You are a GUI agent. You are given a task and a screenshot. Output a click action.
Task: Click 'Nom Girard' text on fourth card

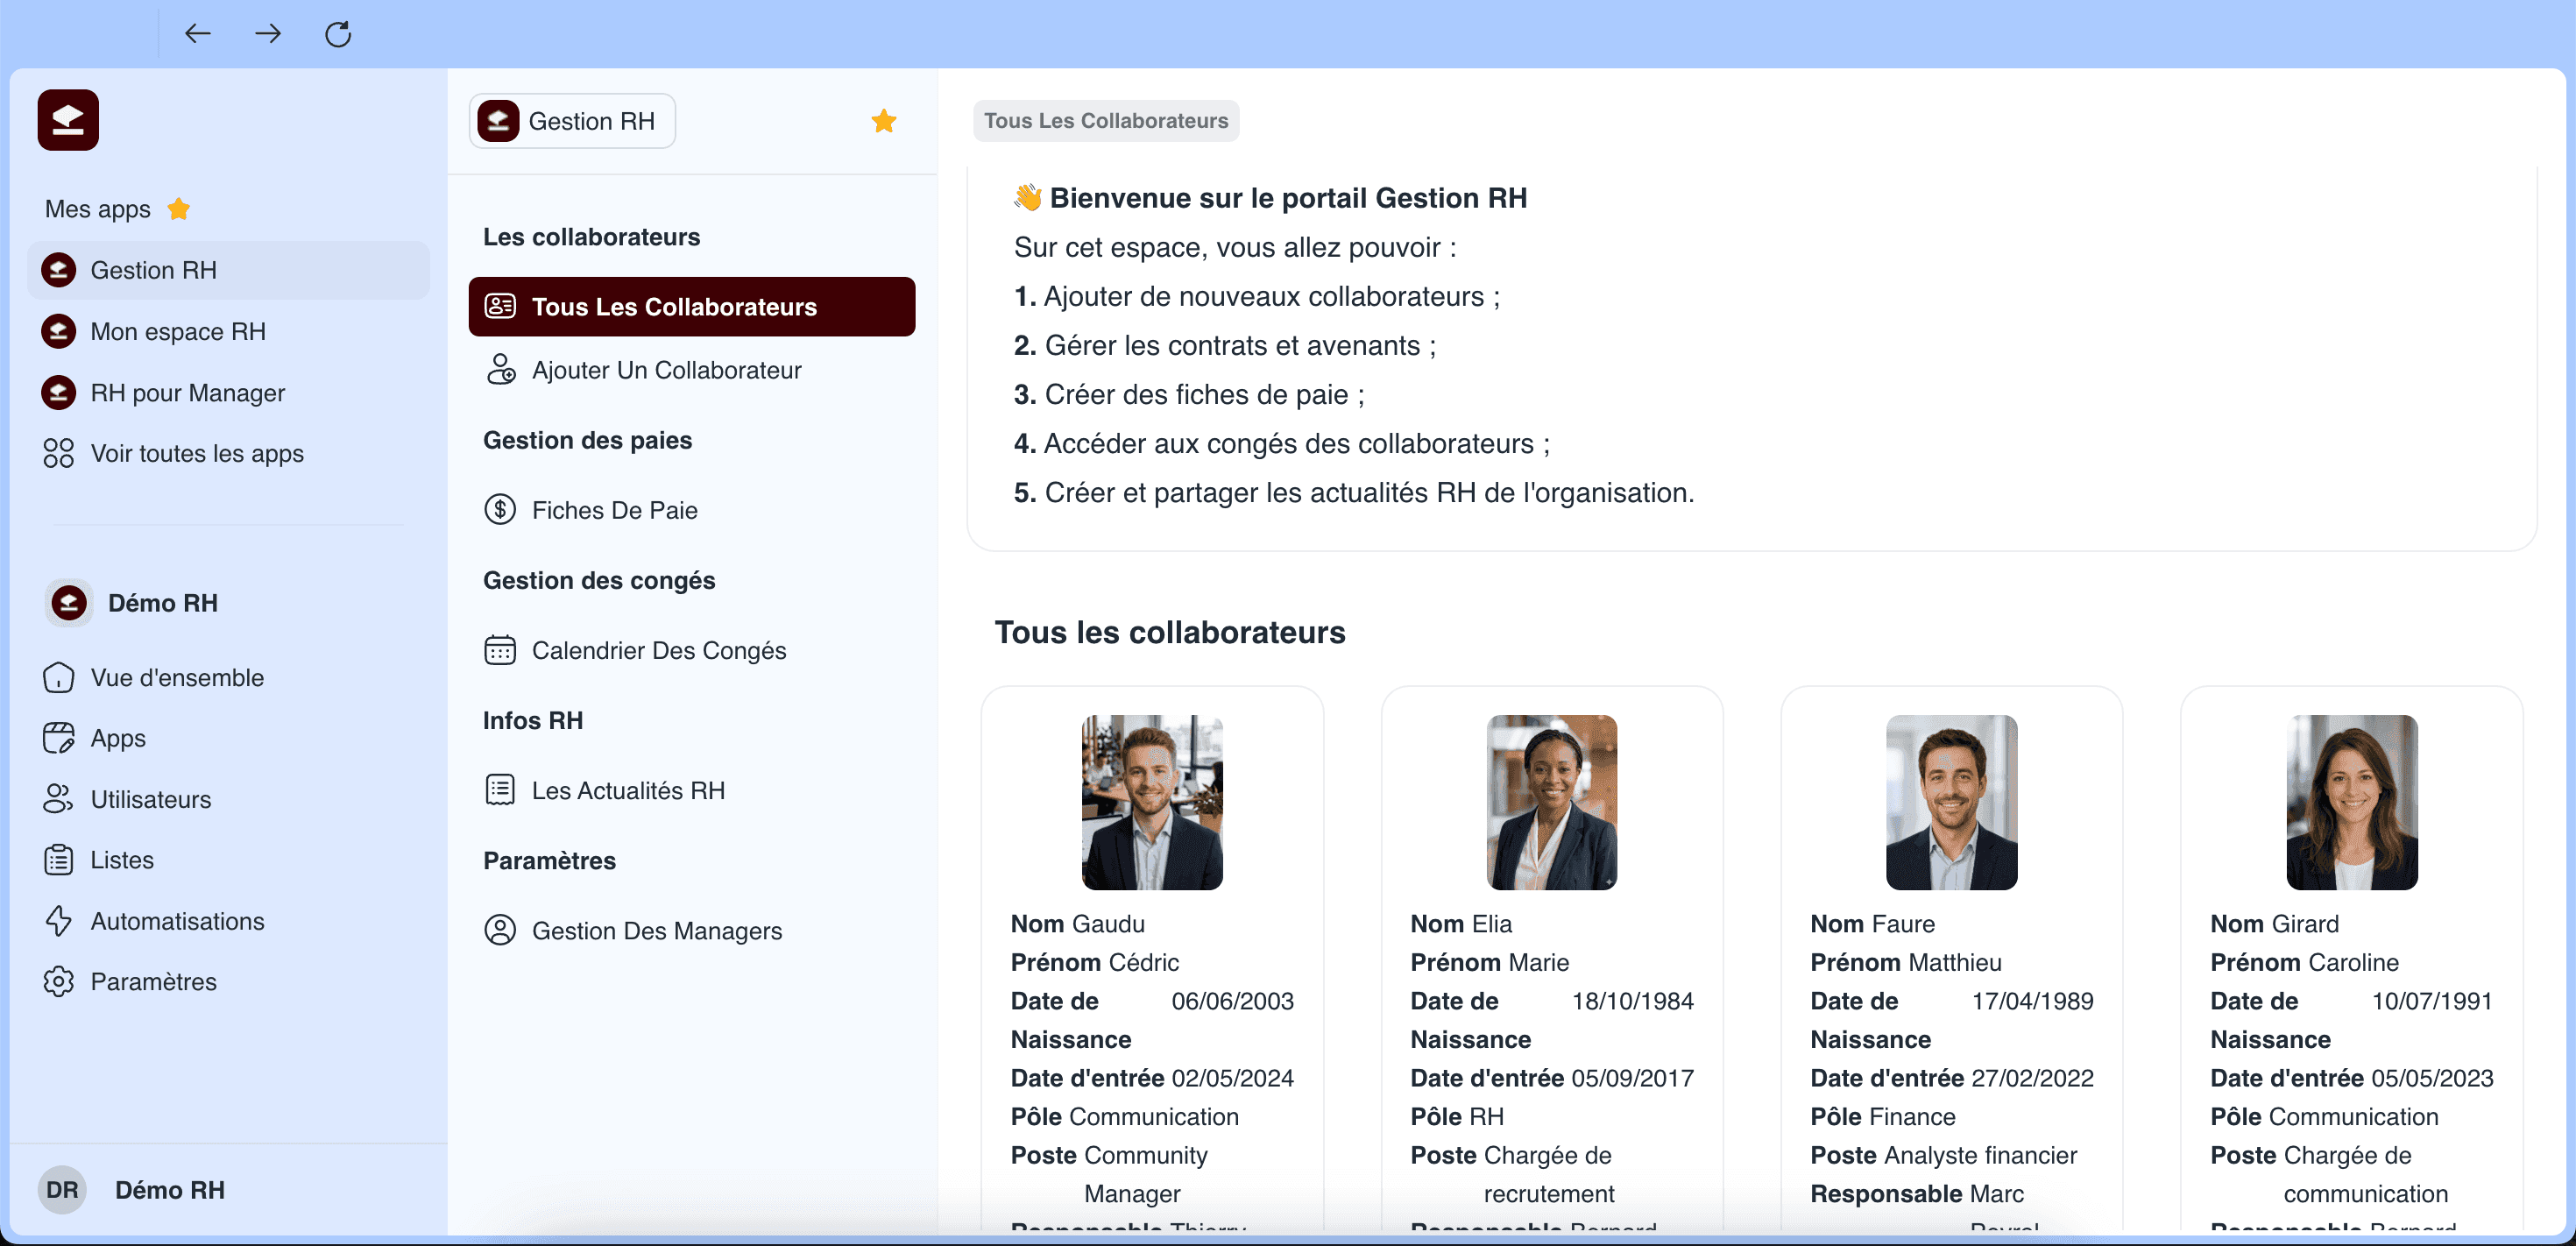click(2275, 924)
